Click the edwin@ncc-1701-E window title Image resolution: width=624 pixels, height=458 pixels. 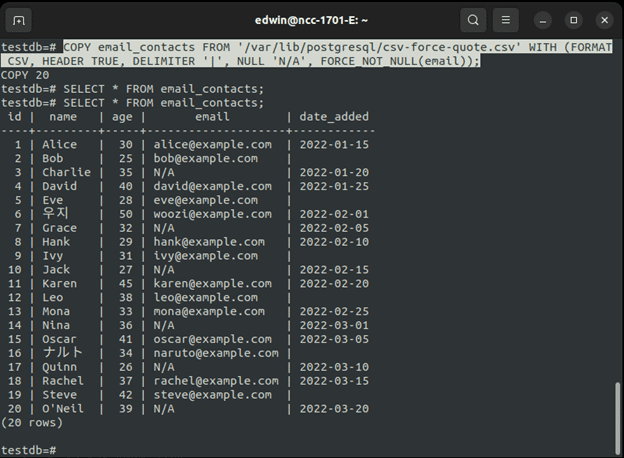[x=312, y=20]
